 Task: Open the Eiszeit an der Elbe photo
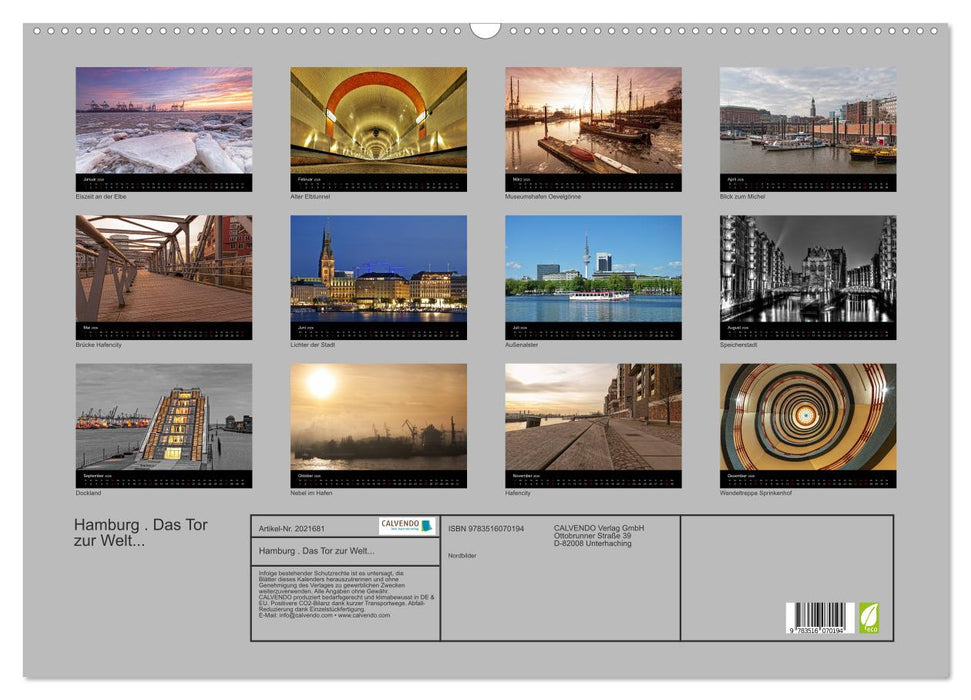pyautogui.click(x=164, y=121)
